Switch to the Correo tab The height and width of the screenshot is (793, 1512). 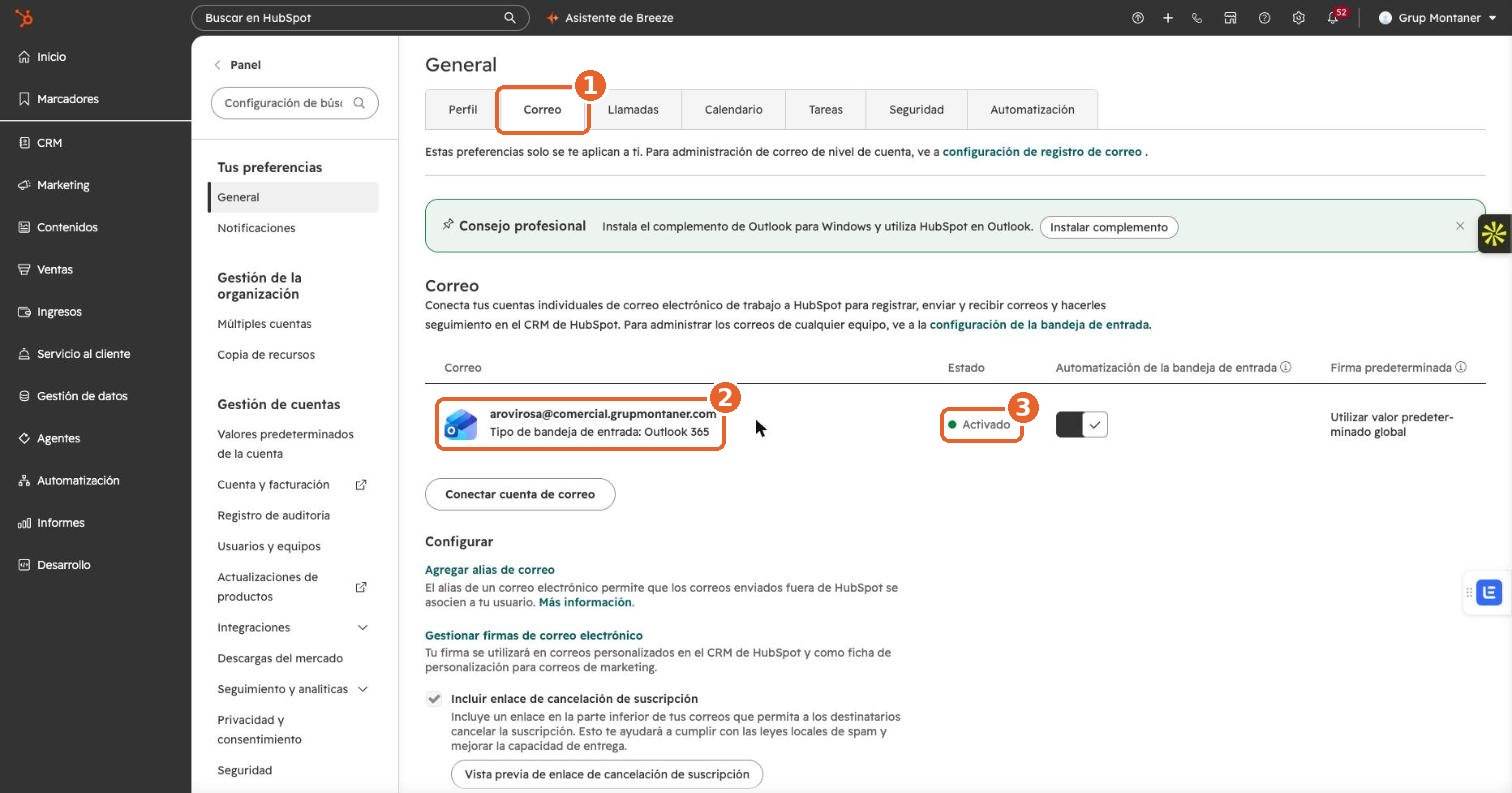542,110
